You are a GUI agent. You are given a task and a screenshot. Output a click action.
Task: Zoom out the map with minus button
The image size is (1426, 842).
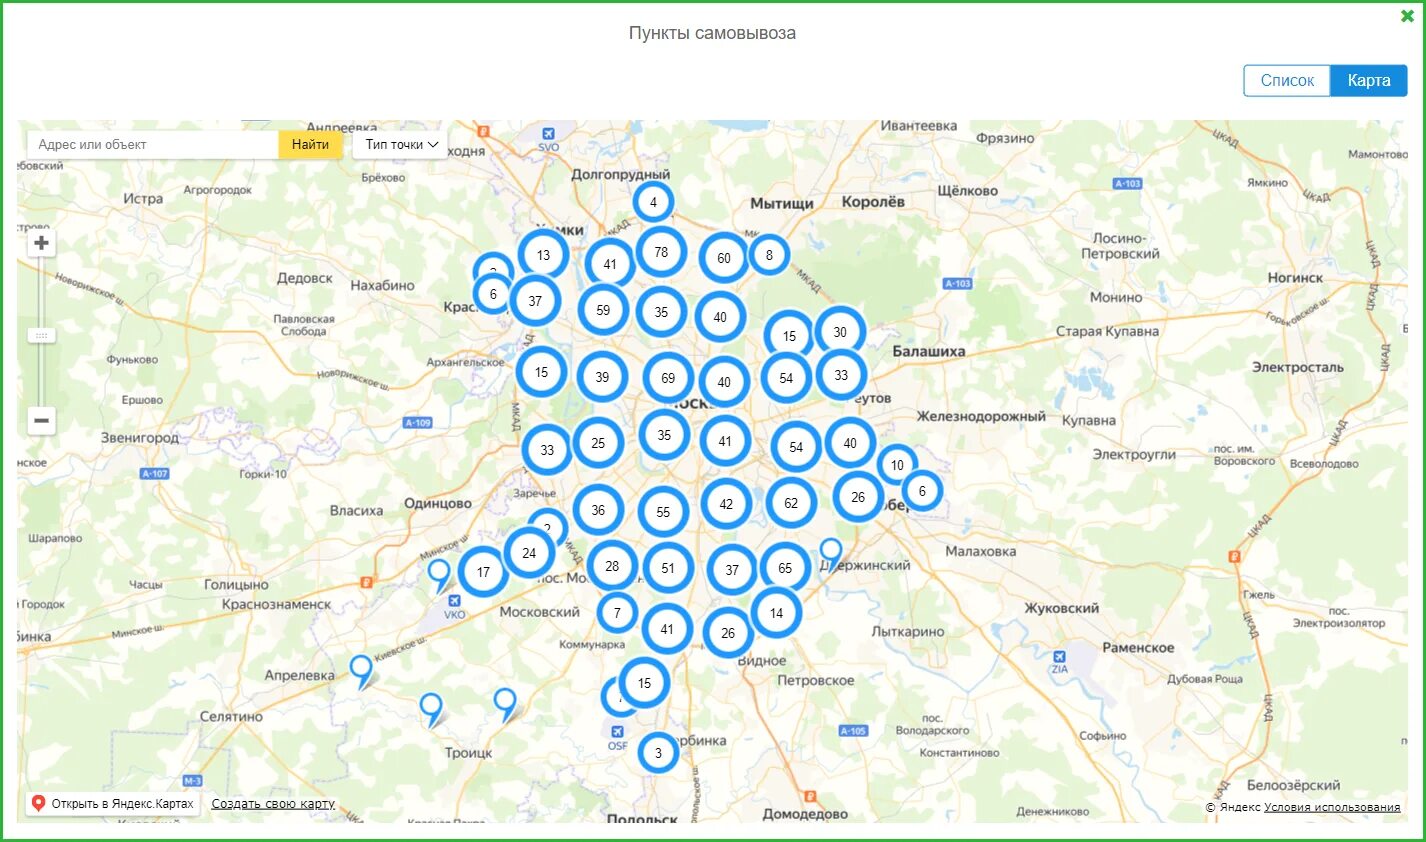pos(41,420)
